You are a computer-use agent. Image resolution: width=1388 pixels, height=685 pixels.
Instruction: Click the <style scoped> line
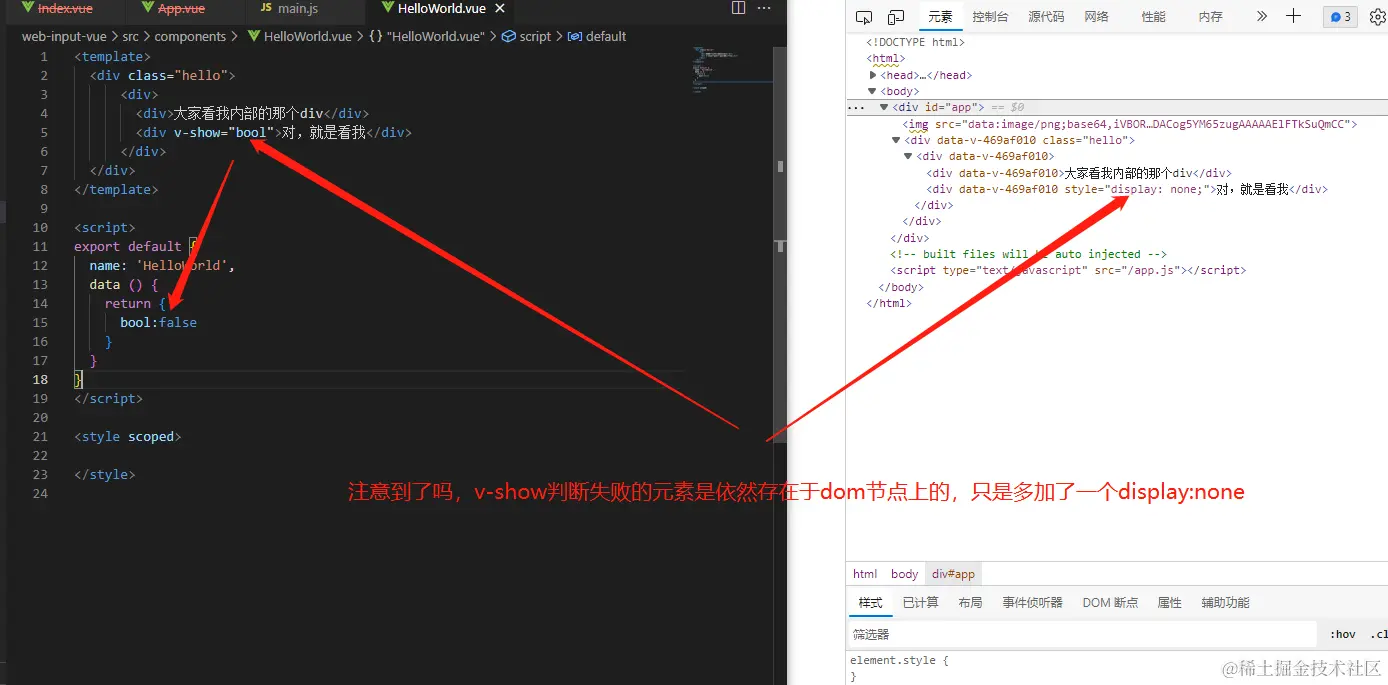click(127, 436)
